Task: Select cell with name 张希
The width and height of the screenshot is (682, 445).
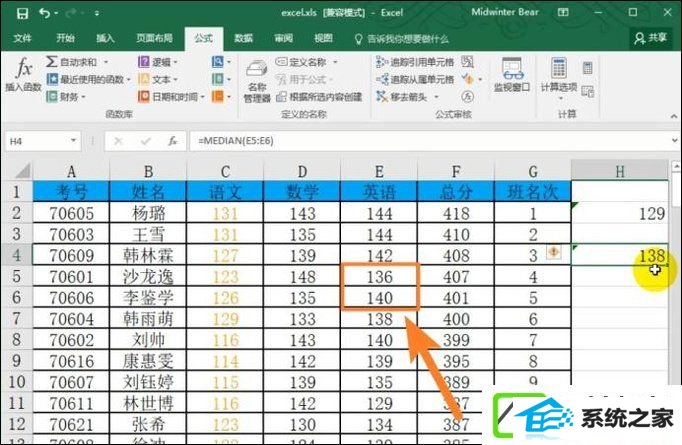Action: click(x=148, y=424)
